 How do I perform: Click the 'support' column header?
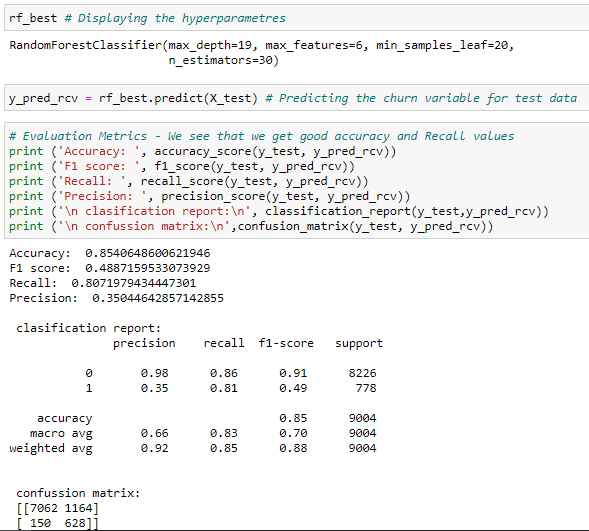[x=359, y=344]
